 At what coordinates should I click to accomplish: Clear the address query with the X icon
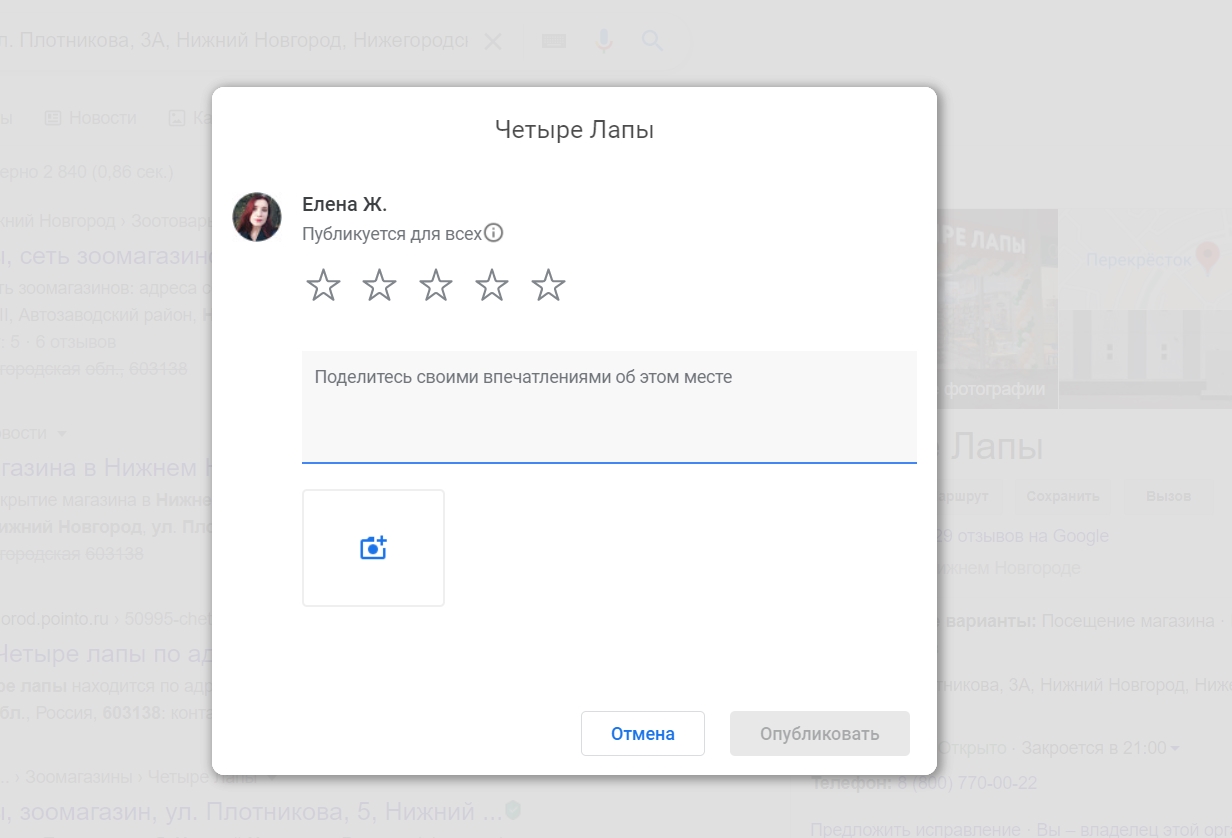click(493, 40)
